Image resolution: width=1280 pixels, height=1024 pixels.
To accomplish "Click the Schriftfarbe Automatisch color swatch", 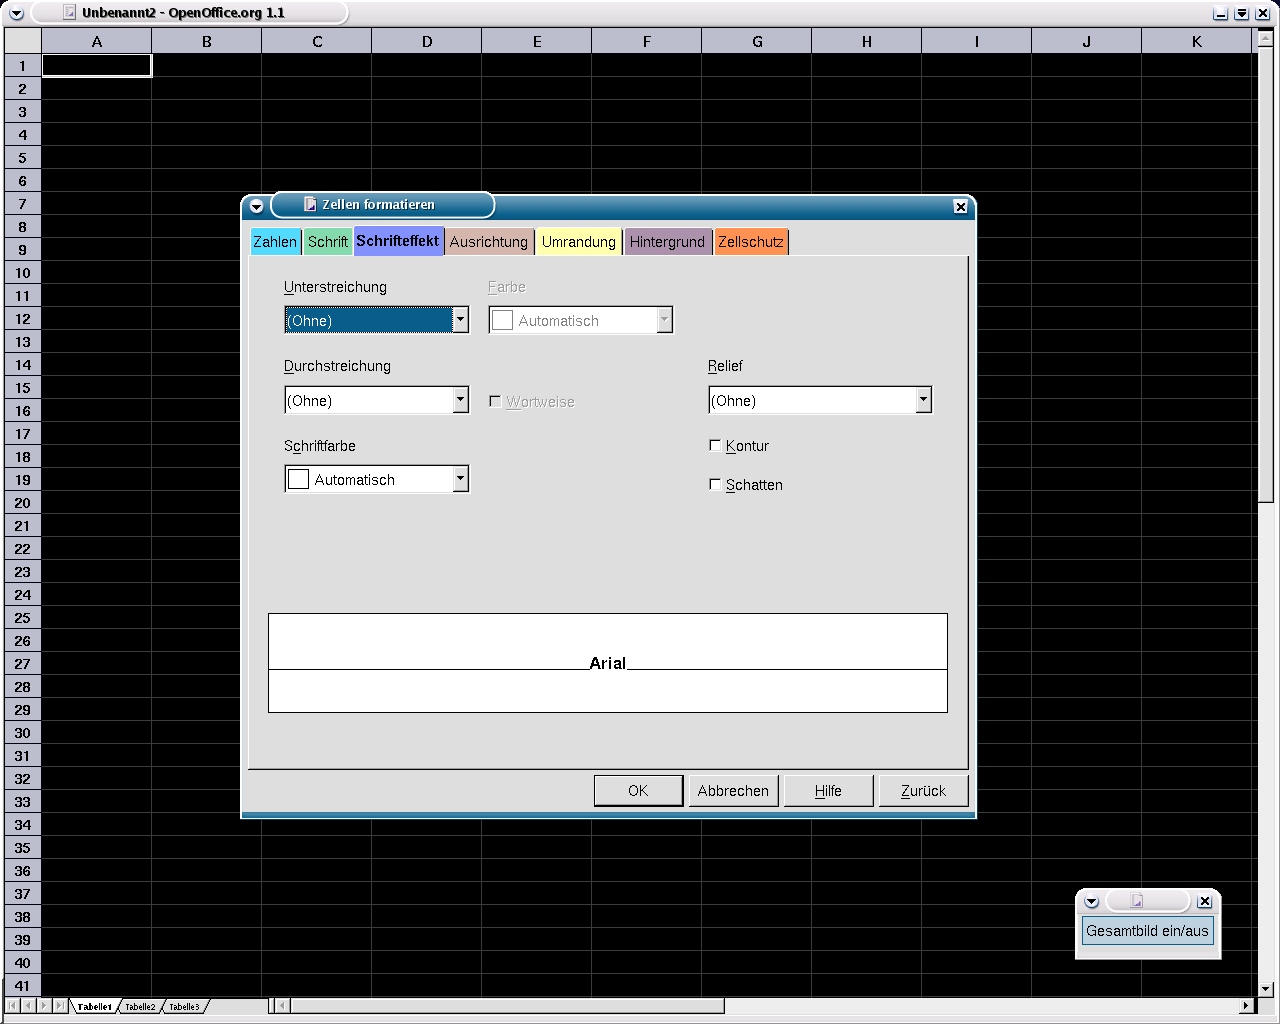I will click(x=299, y=480).
